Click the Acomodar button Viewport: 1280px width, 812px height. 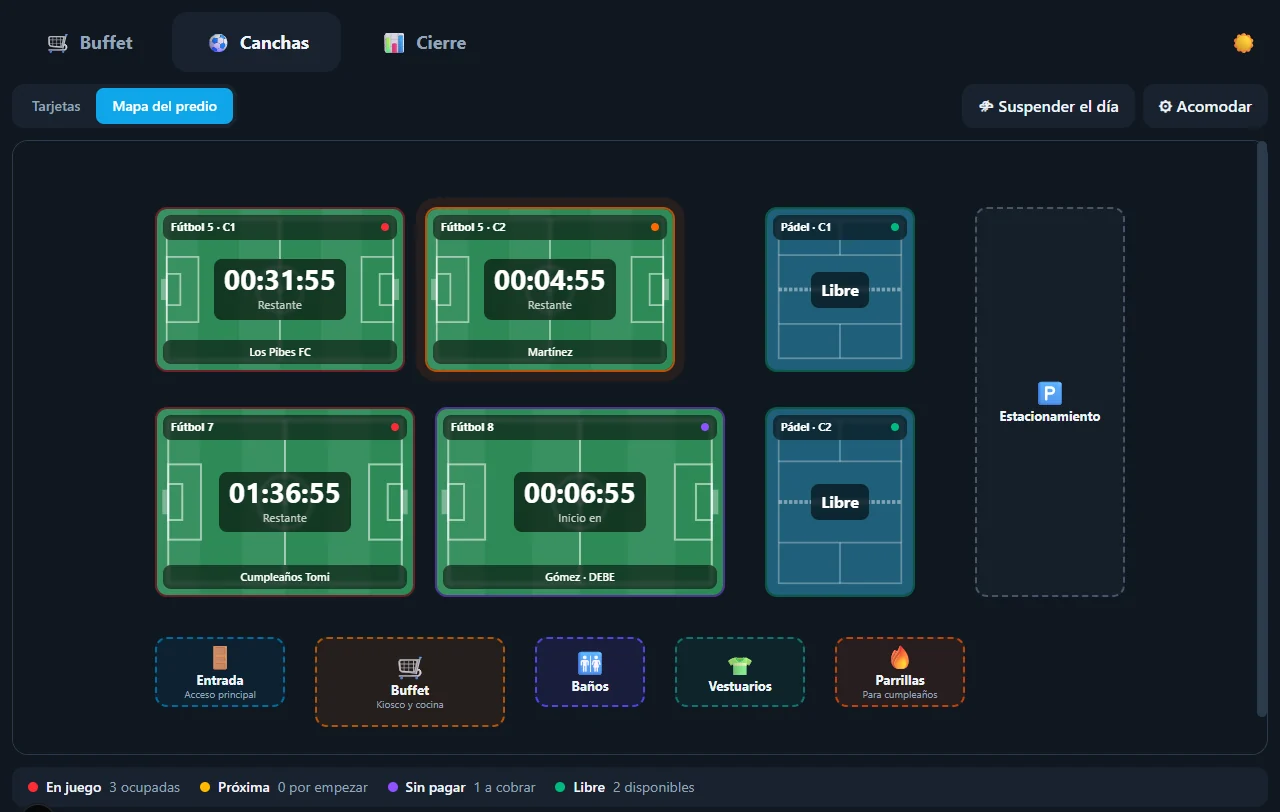pos(1205,106)
